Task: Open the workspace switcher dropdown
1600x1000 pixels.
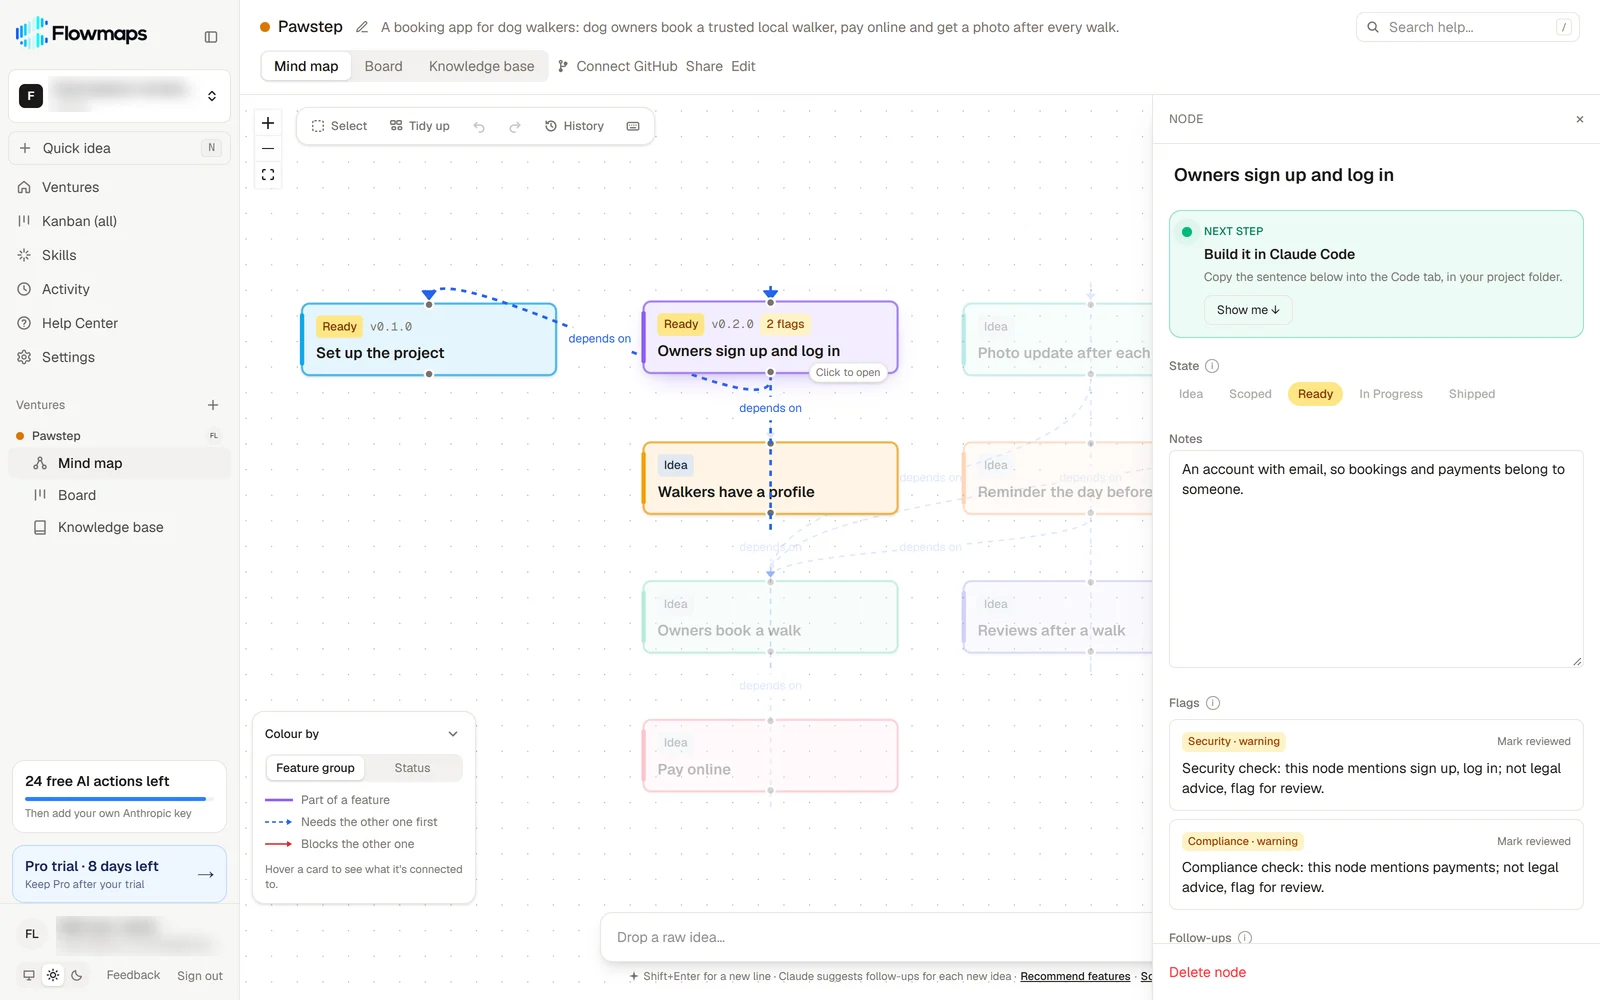Action: 119,96
